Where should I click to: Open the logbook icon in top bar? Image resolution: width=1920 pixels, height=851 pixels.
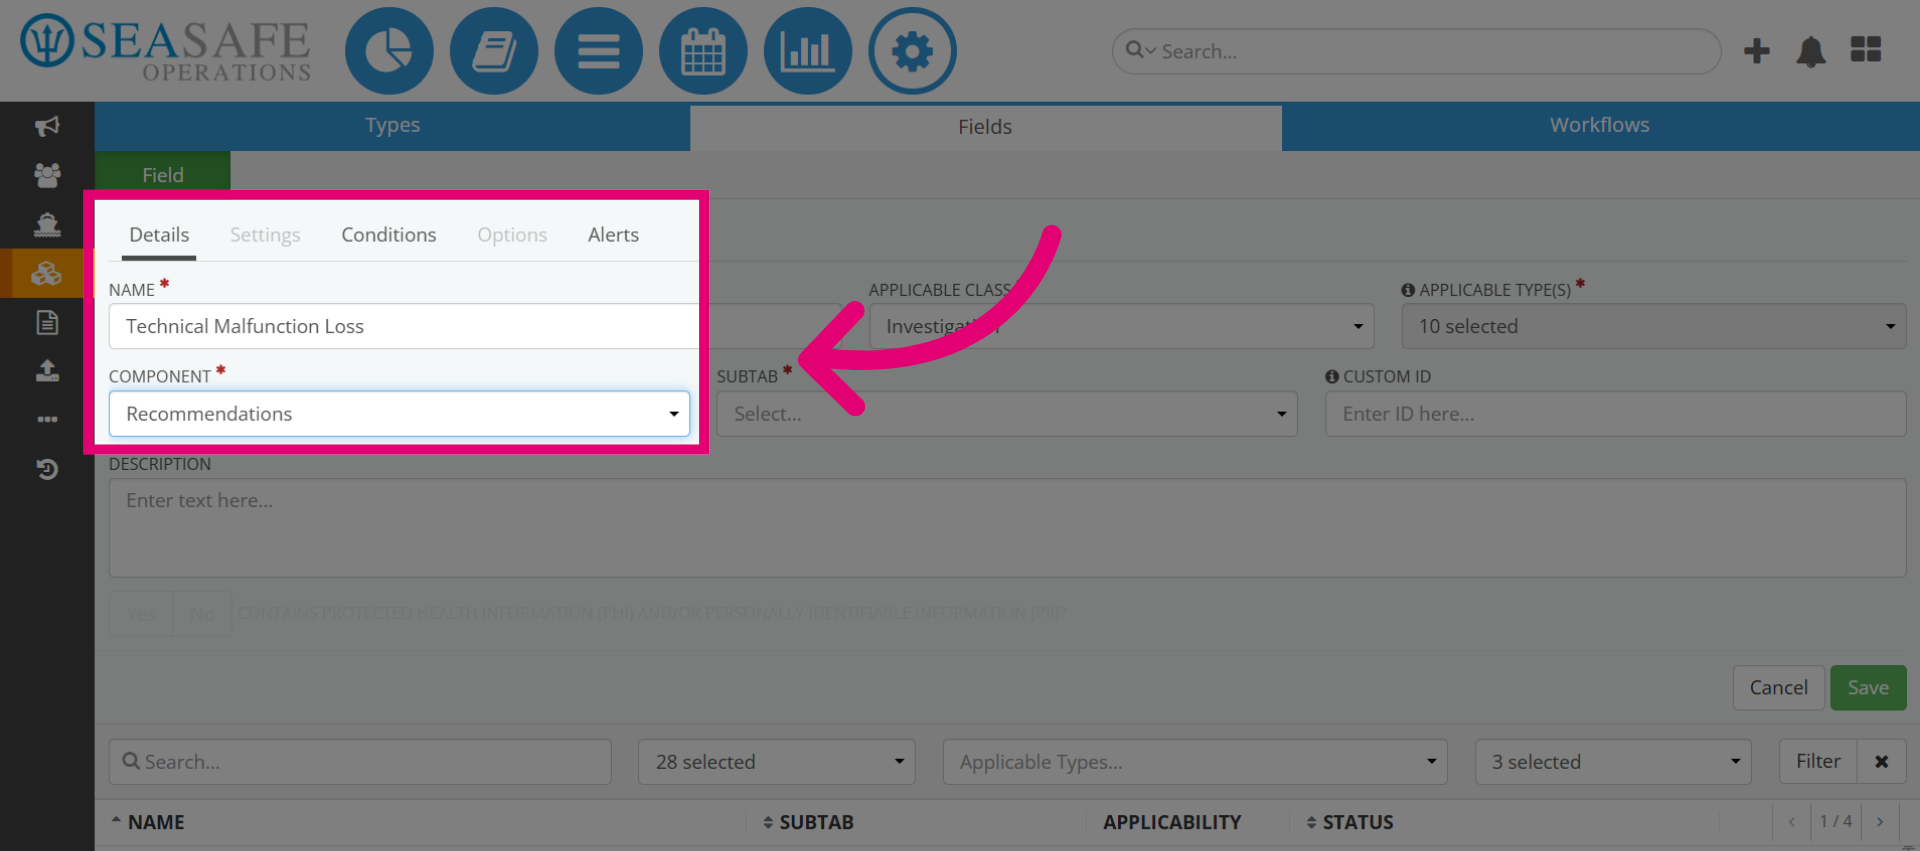[494, 51]
